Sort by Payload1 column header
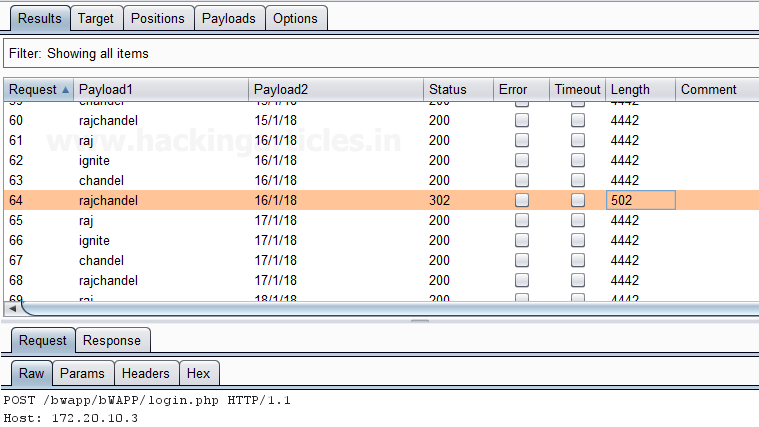This screenshot has height=427, width=759. pyautogui.click(x=161, y=90)
